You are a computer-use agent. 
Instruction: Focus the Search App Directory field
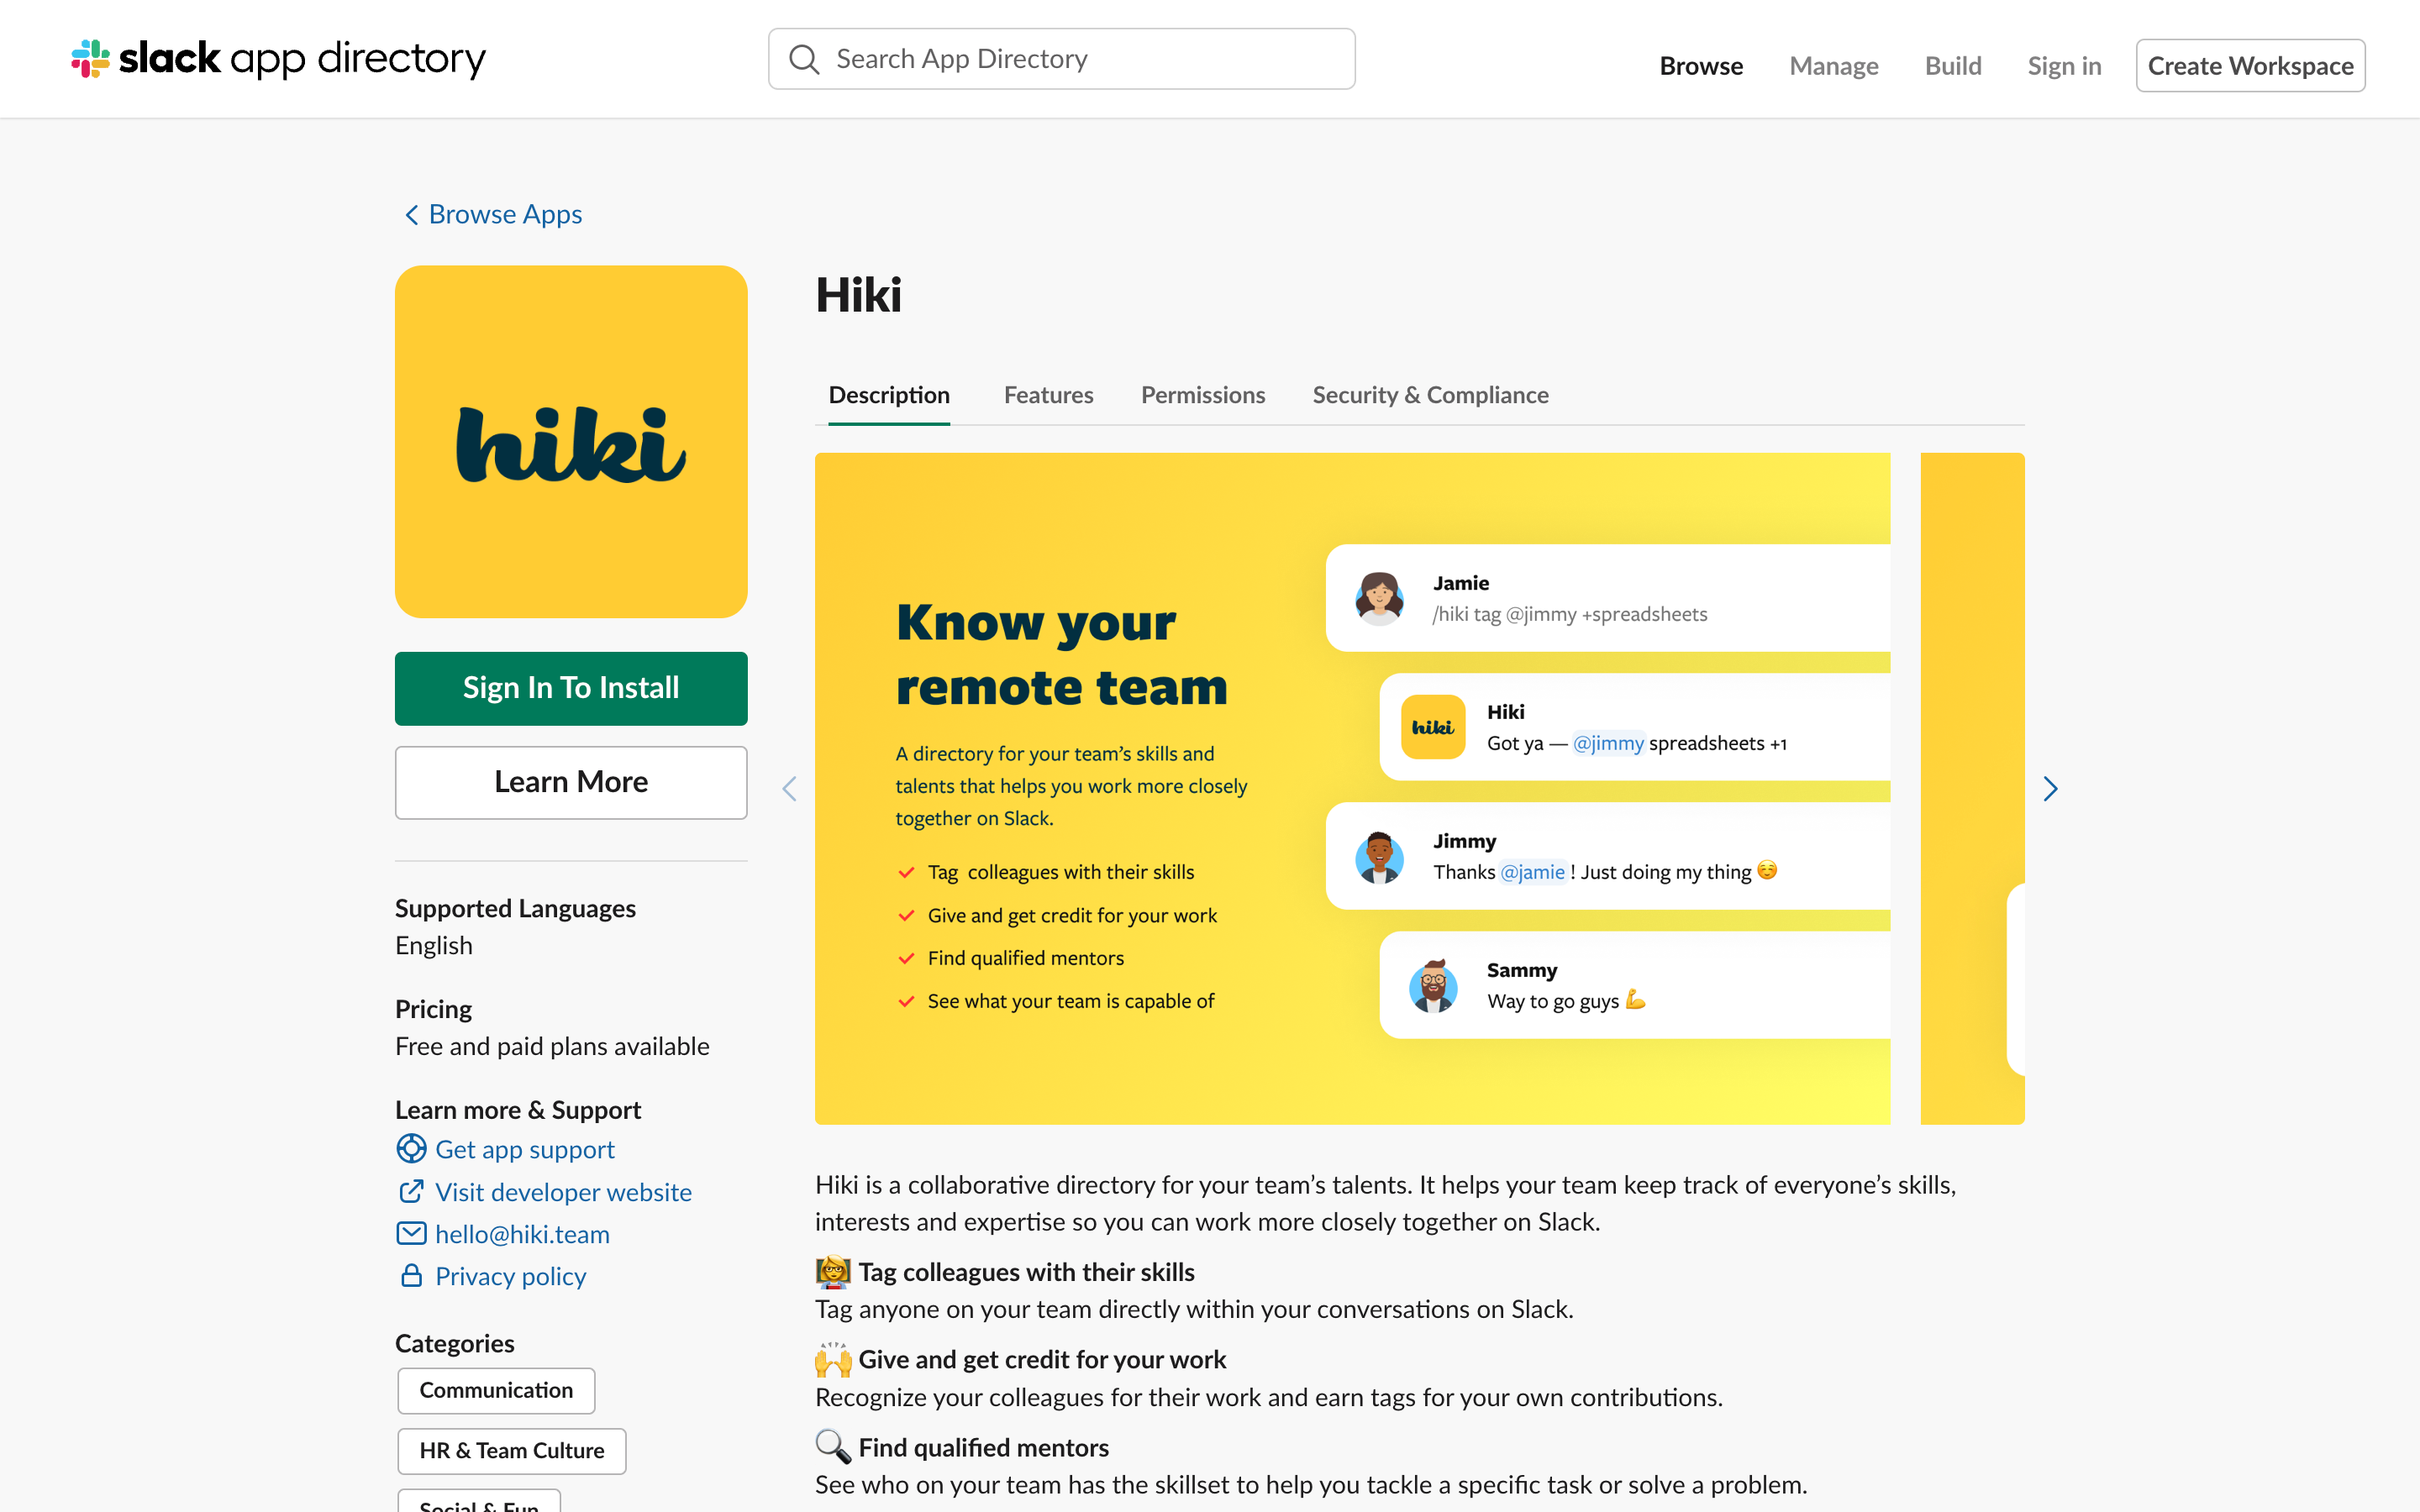(1061, 59)
